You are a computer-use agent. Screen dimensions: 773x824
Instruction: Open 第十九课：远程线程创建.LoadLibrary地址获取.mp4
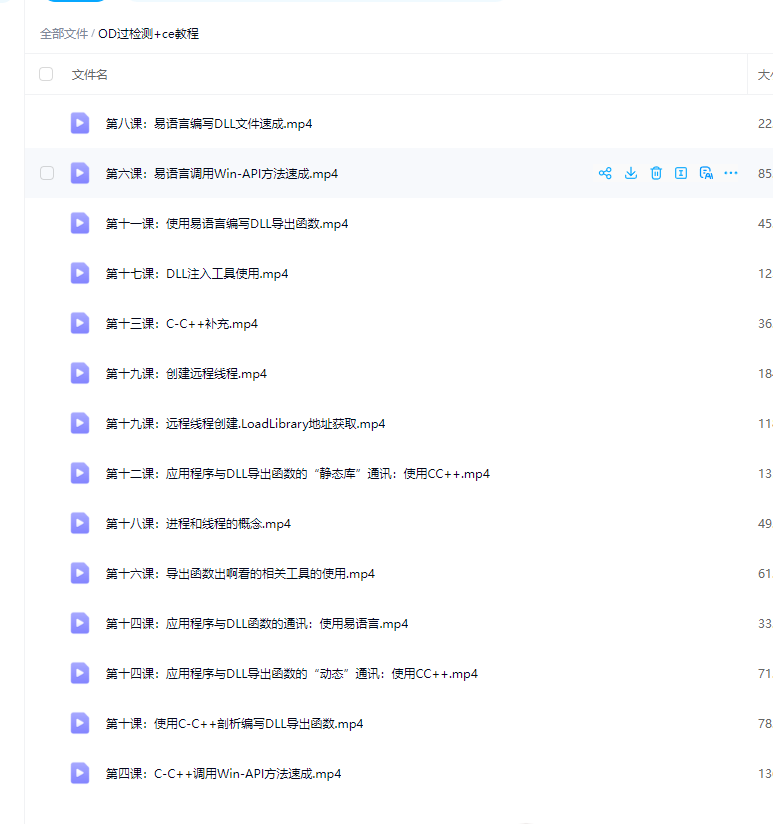tap(245, 423)
